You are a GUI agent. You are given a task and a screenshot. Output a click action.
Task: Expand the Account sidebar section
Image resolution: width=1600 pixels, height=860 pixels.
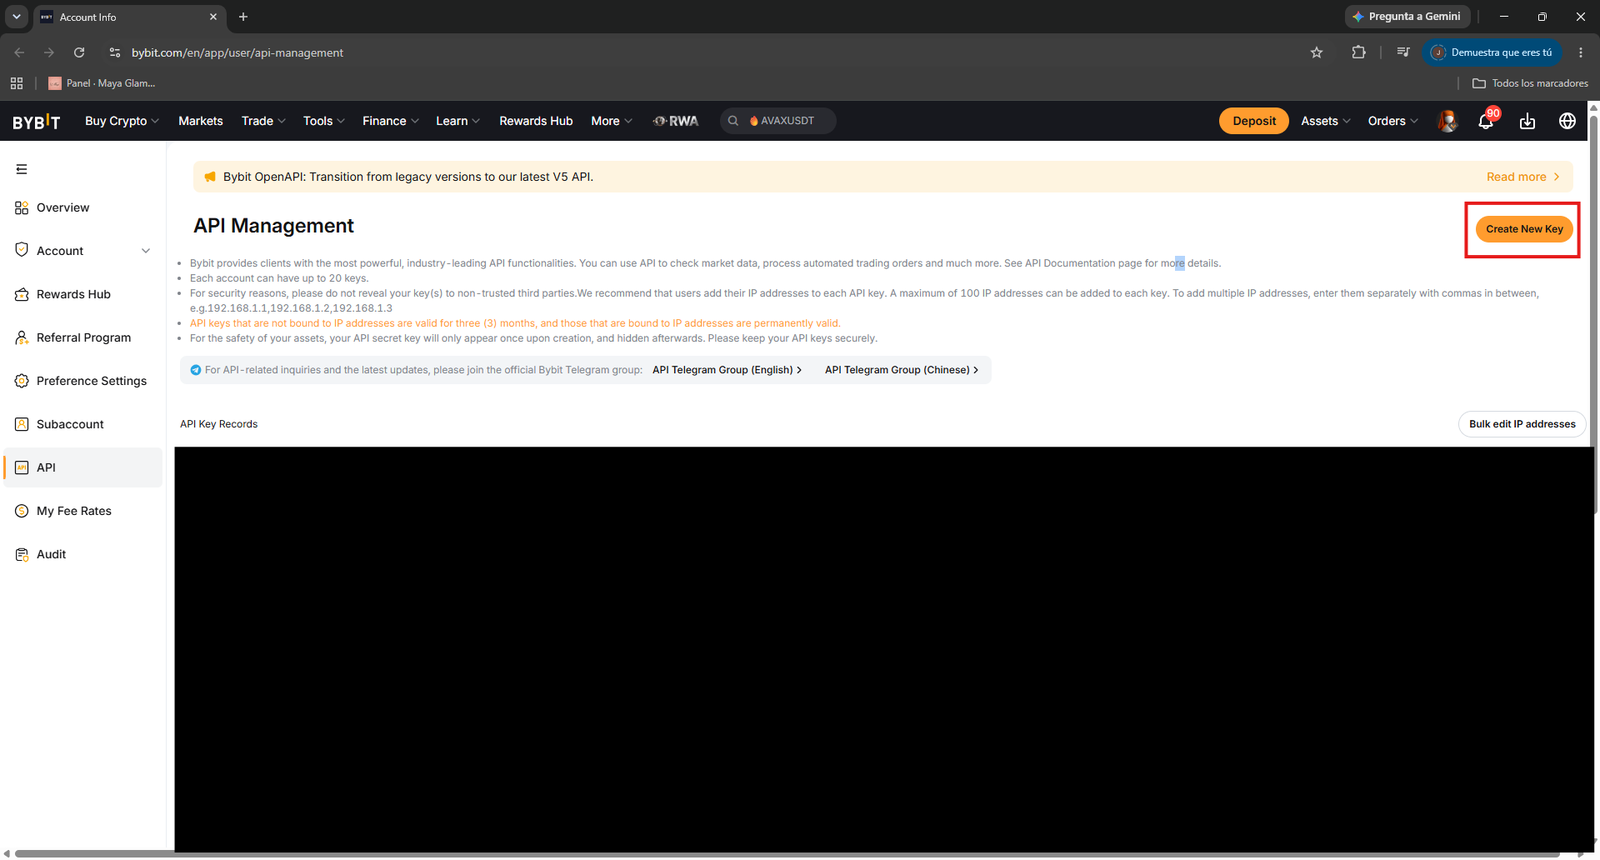click(x=83, y=251)
